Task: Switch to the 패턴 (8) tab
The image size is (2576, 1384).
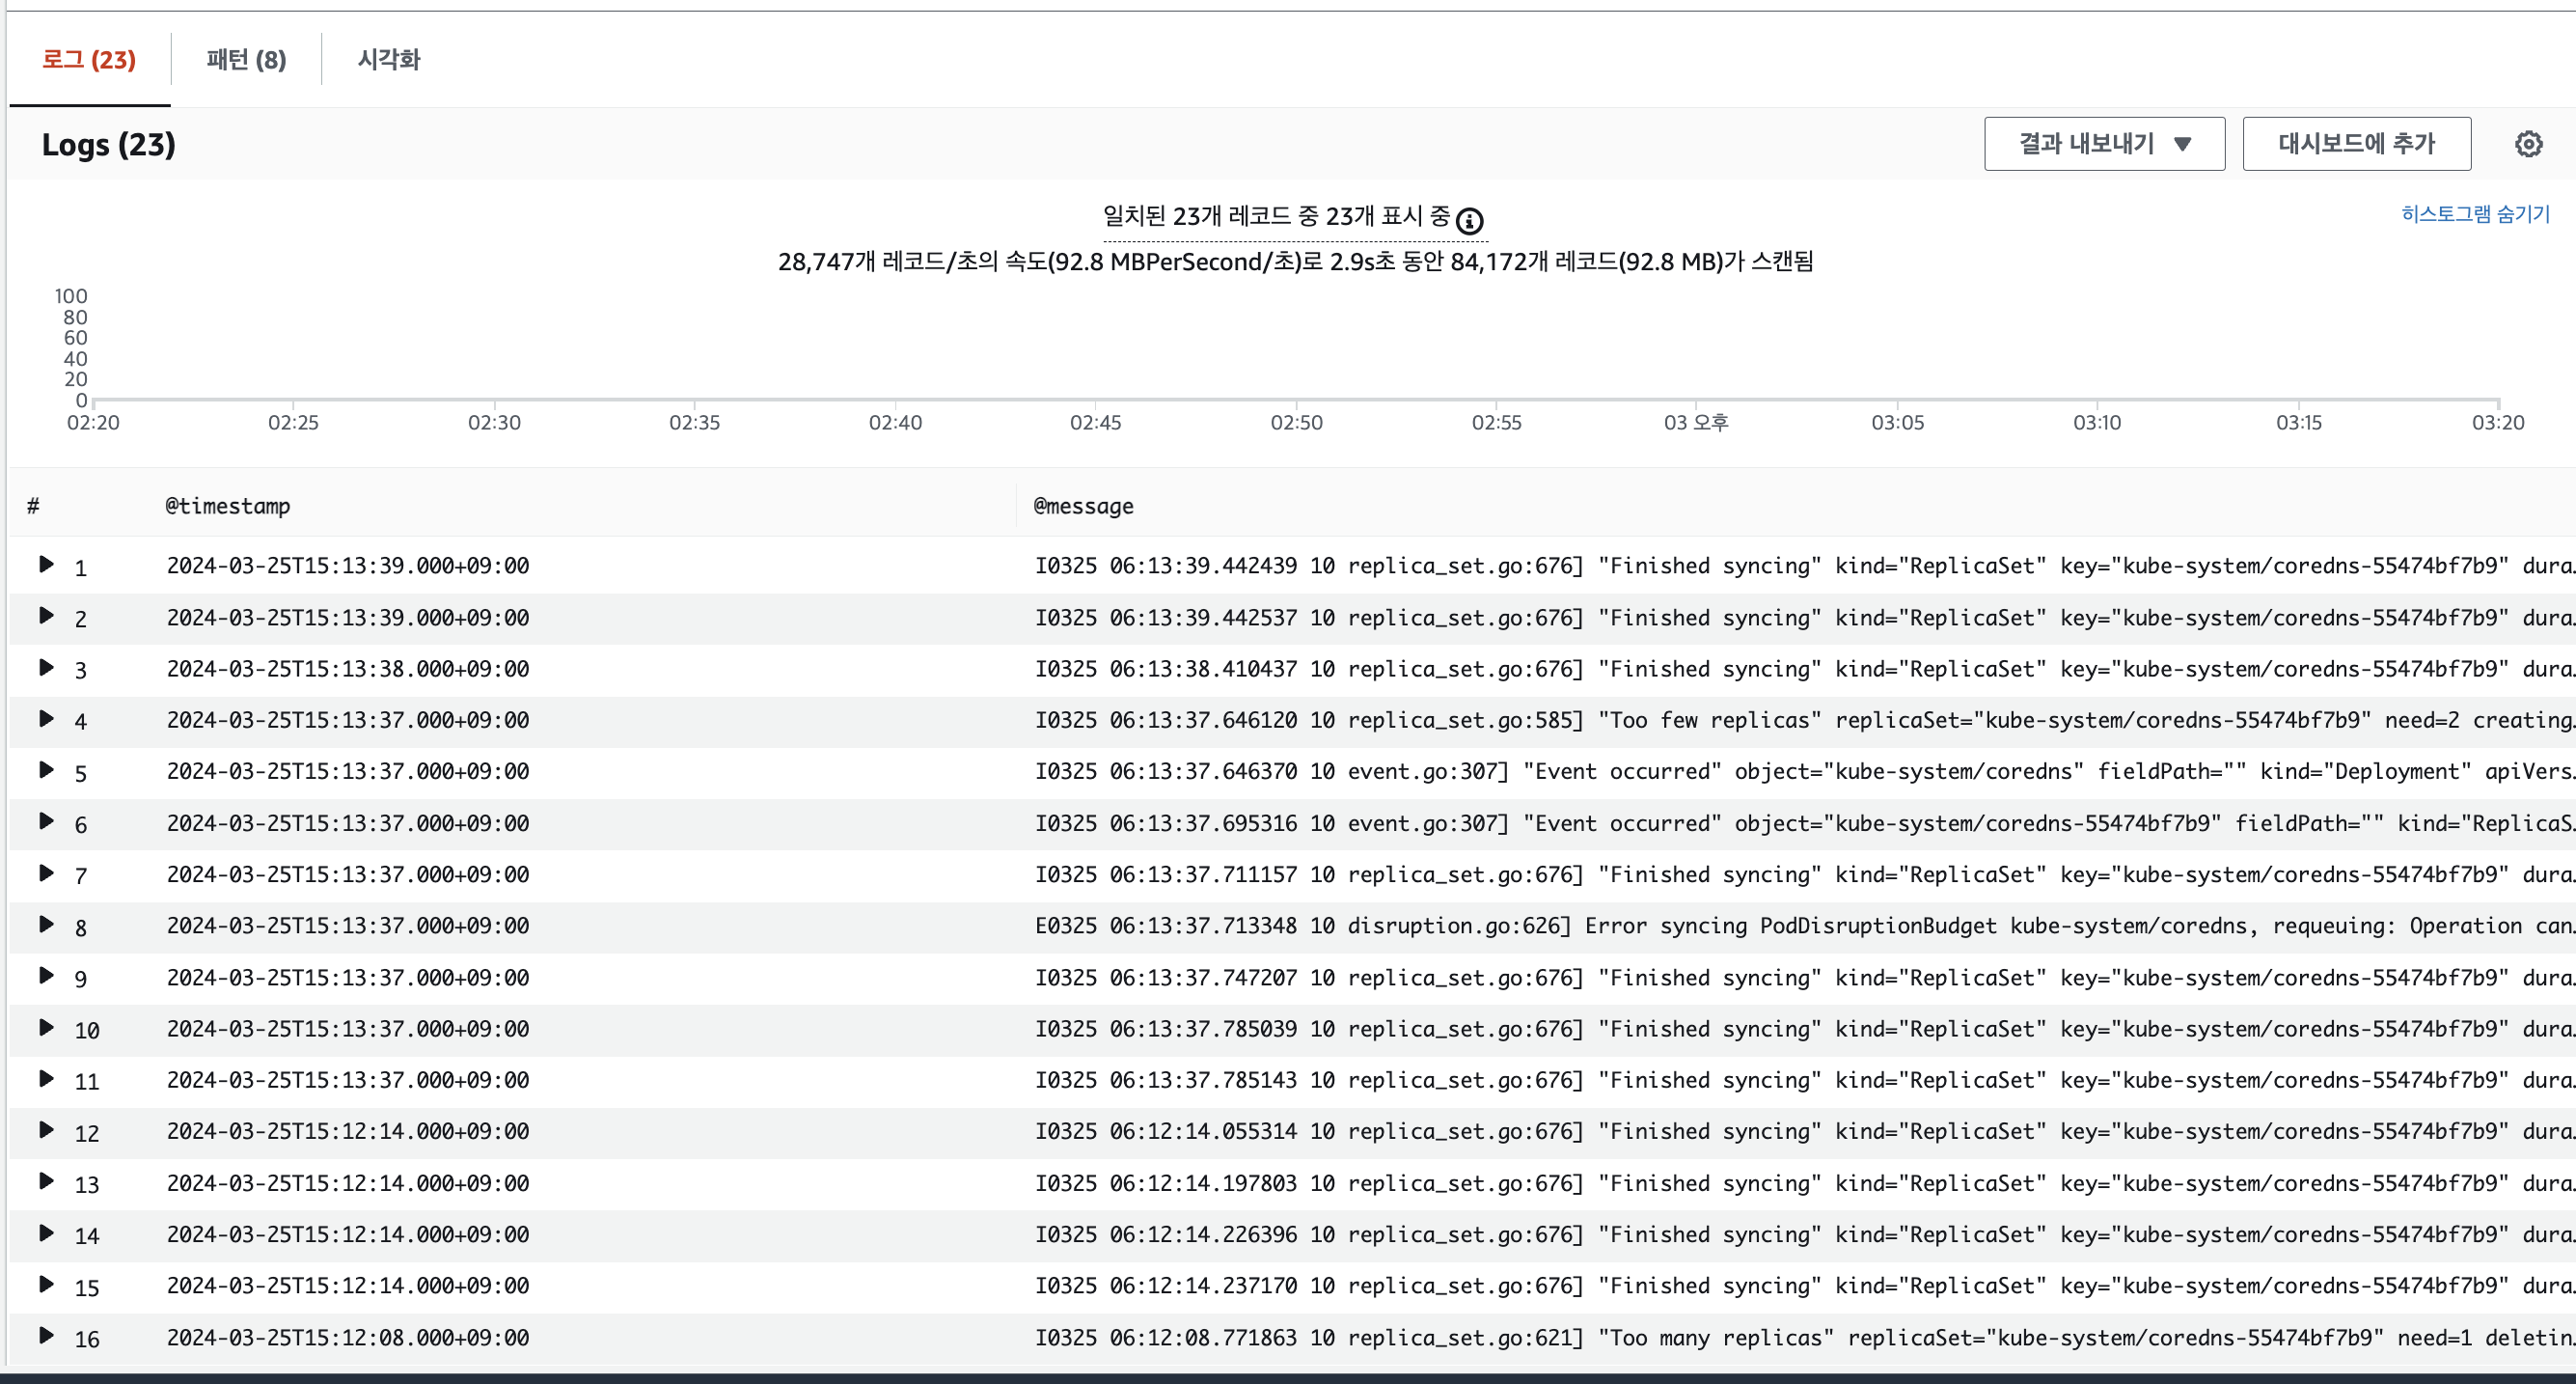Action: [246, 60]
